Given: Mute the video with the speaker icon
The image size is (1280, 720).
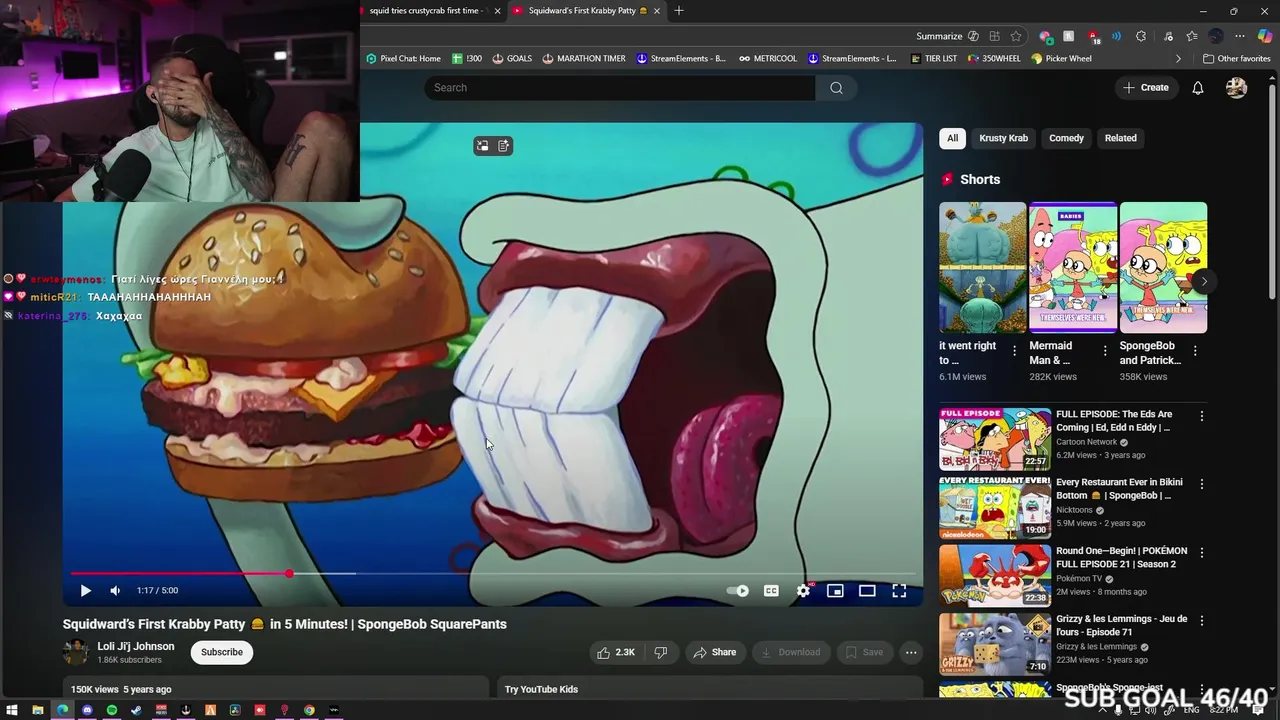Looking at the screenshot, I should 115,591.
